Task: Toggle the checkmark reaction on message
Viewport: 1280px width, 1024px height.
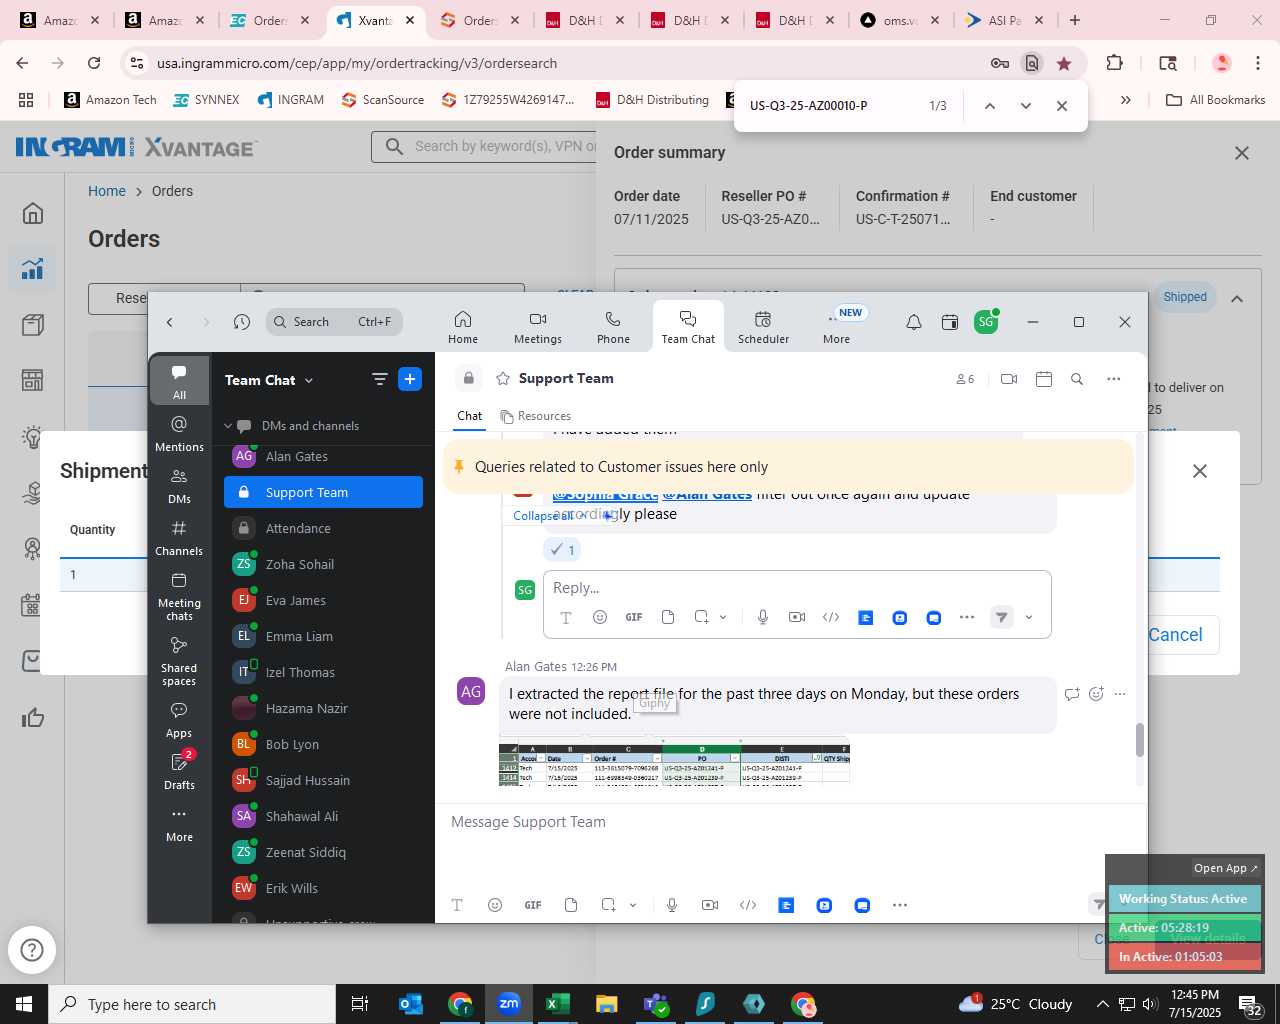Action: click(563, 550)
